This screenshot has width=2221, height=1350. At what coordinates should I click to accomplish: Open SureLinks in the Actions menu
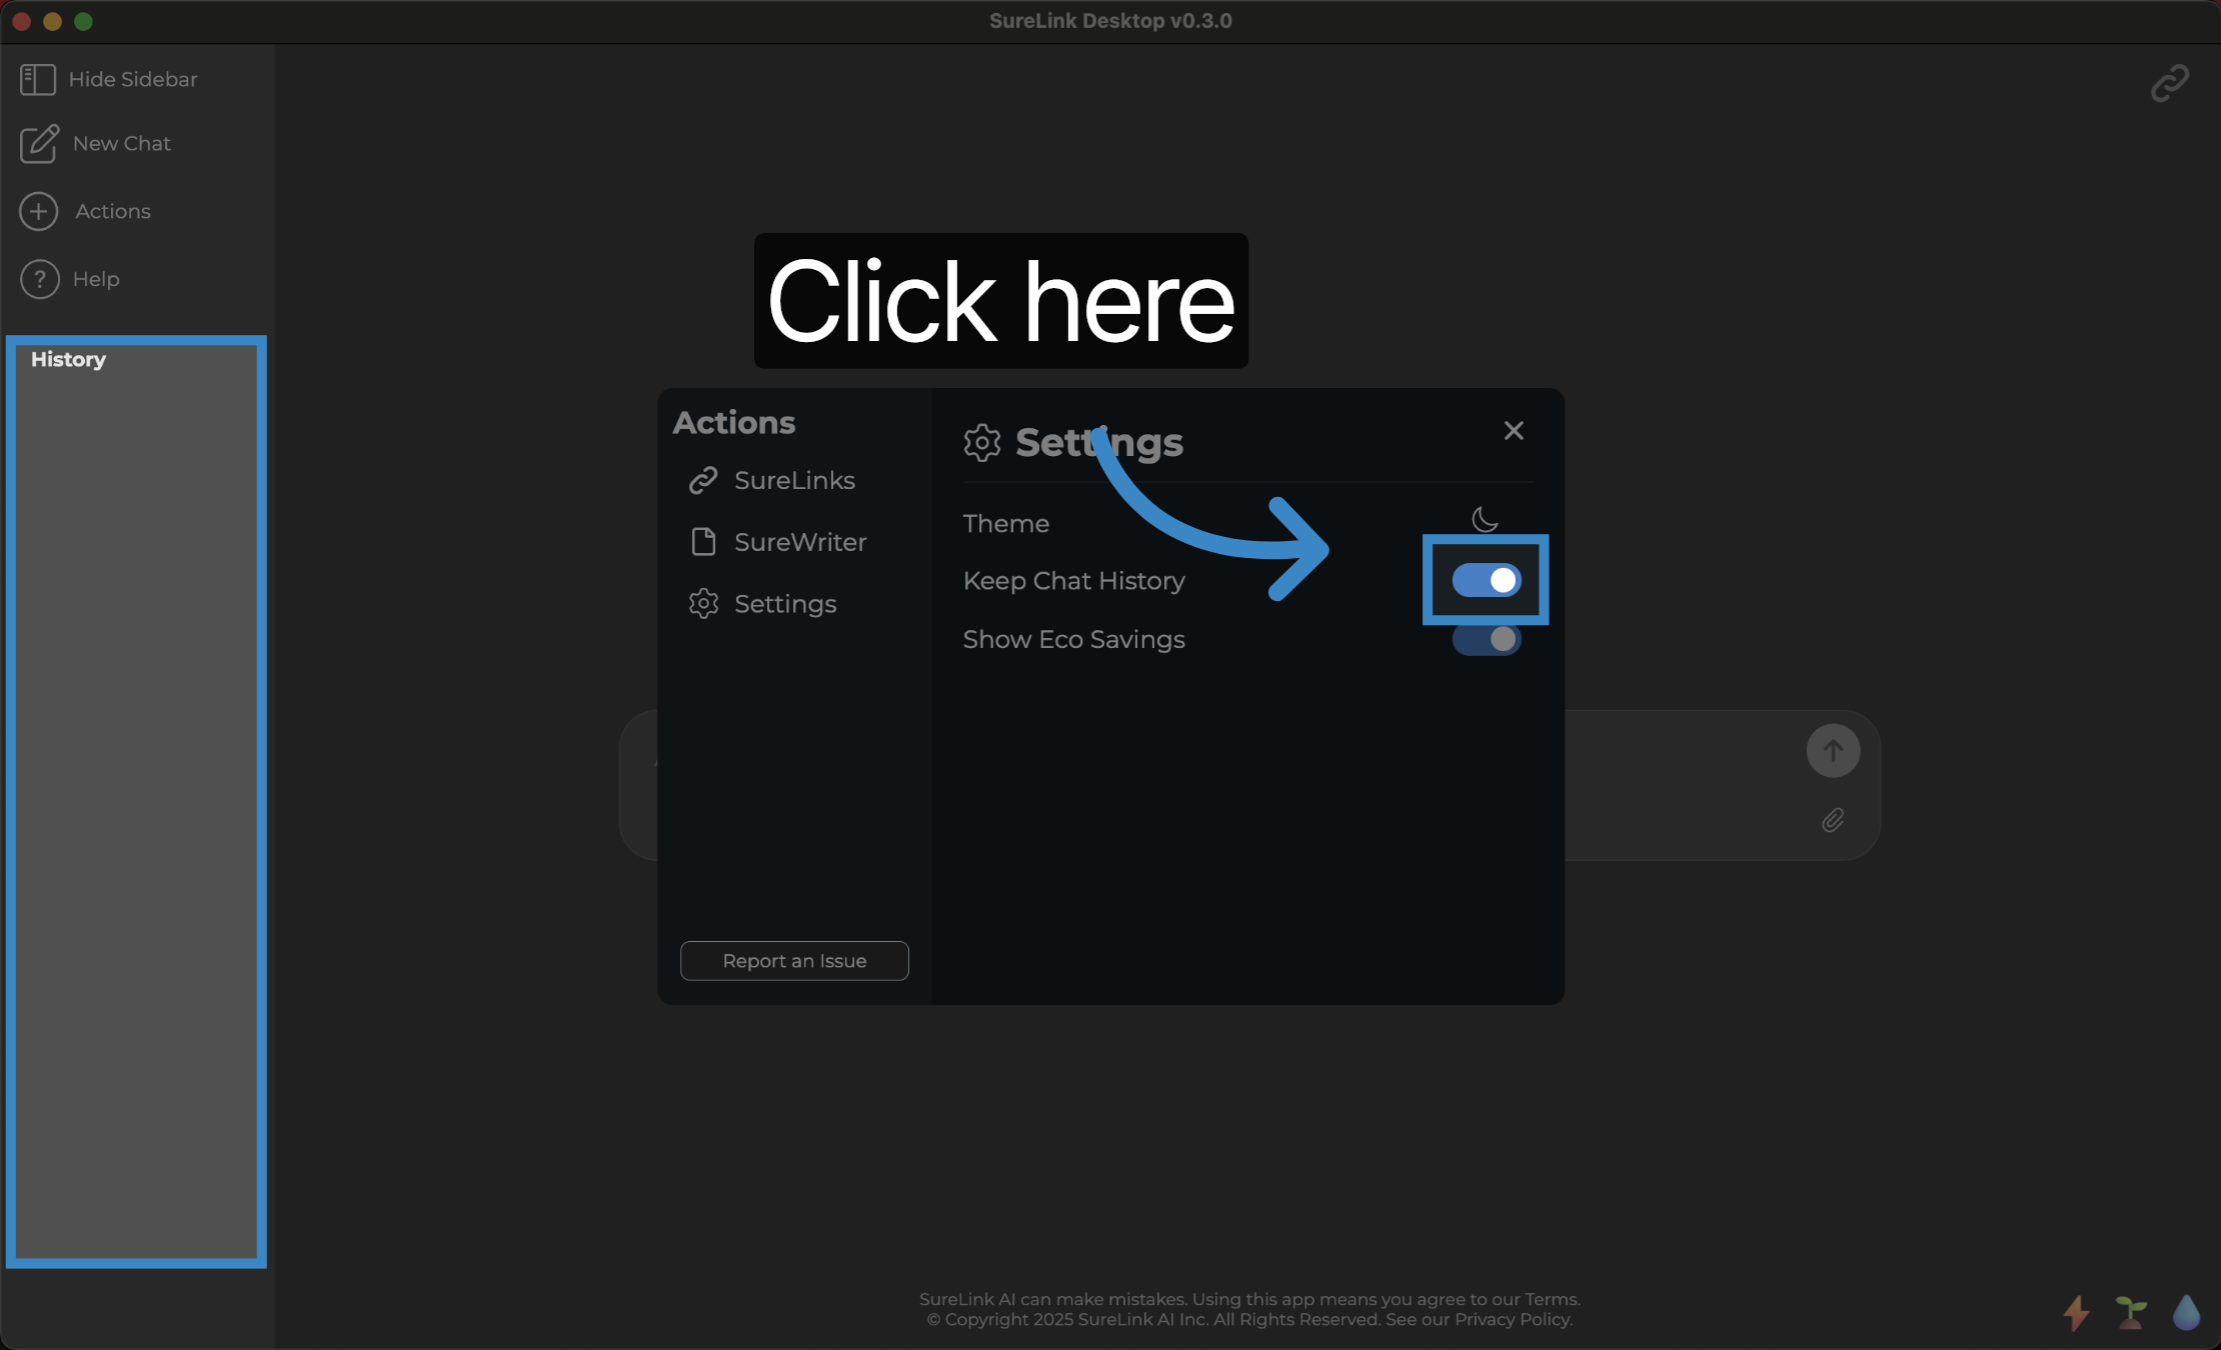pos(772,481)
